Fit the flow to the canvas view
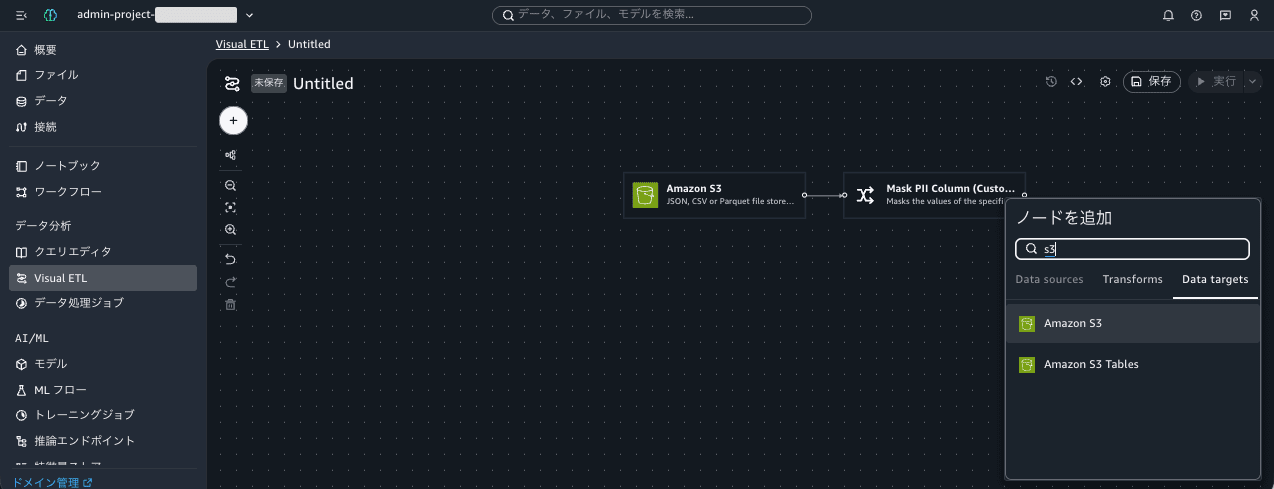Screen dimensions: 1274x489 [231, 208]
